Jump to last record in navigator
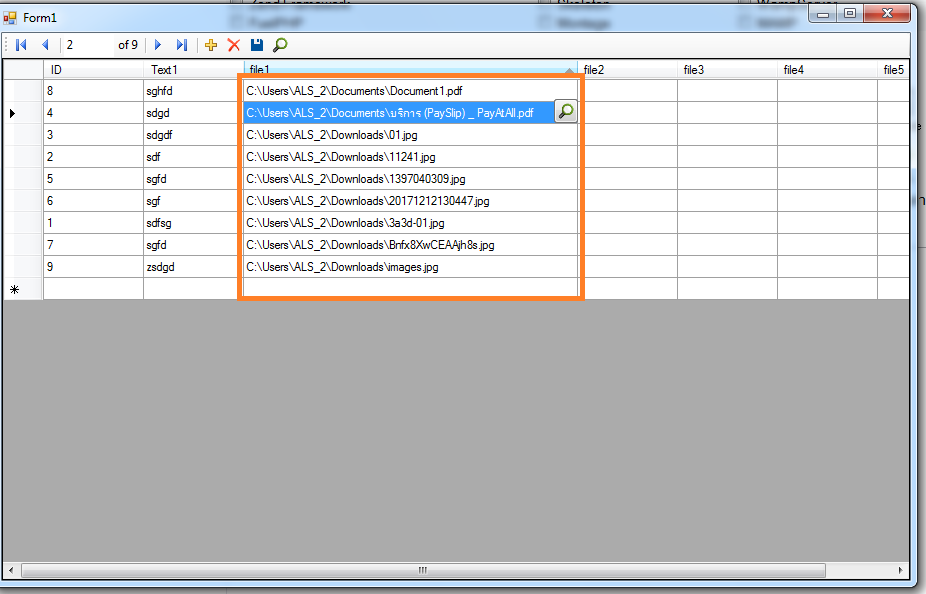 coord(182,45)
